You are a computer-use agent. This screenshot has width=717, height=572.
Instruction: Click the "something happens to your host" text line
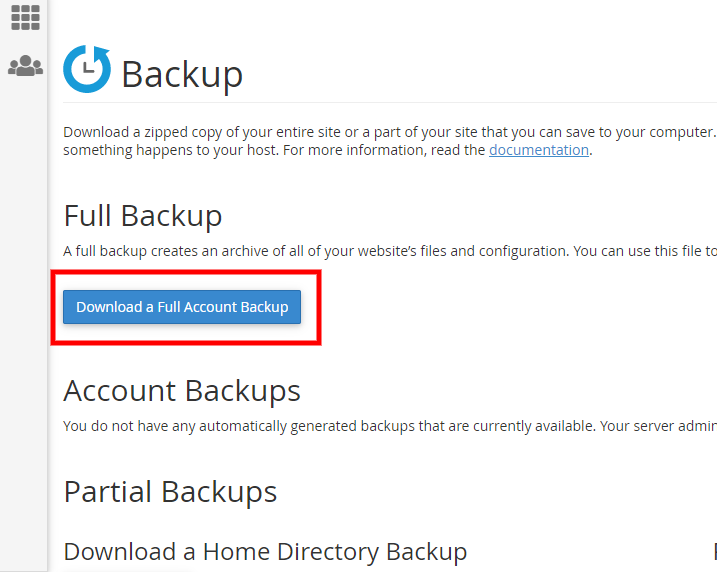pos(171,150)
